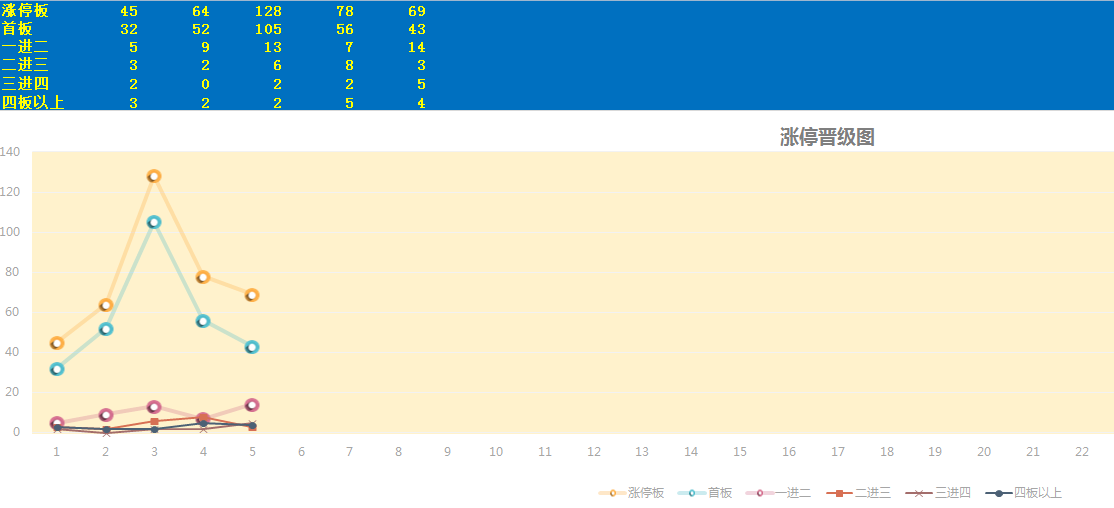
Task: Click the cell with value 105
Action: click(x=269, y=29)
